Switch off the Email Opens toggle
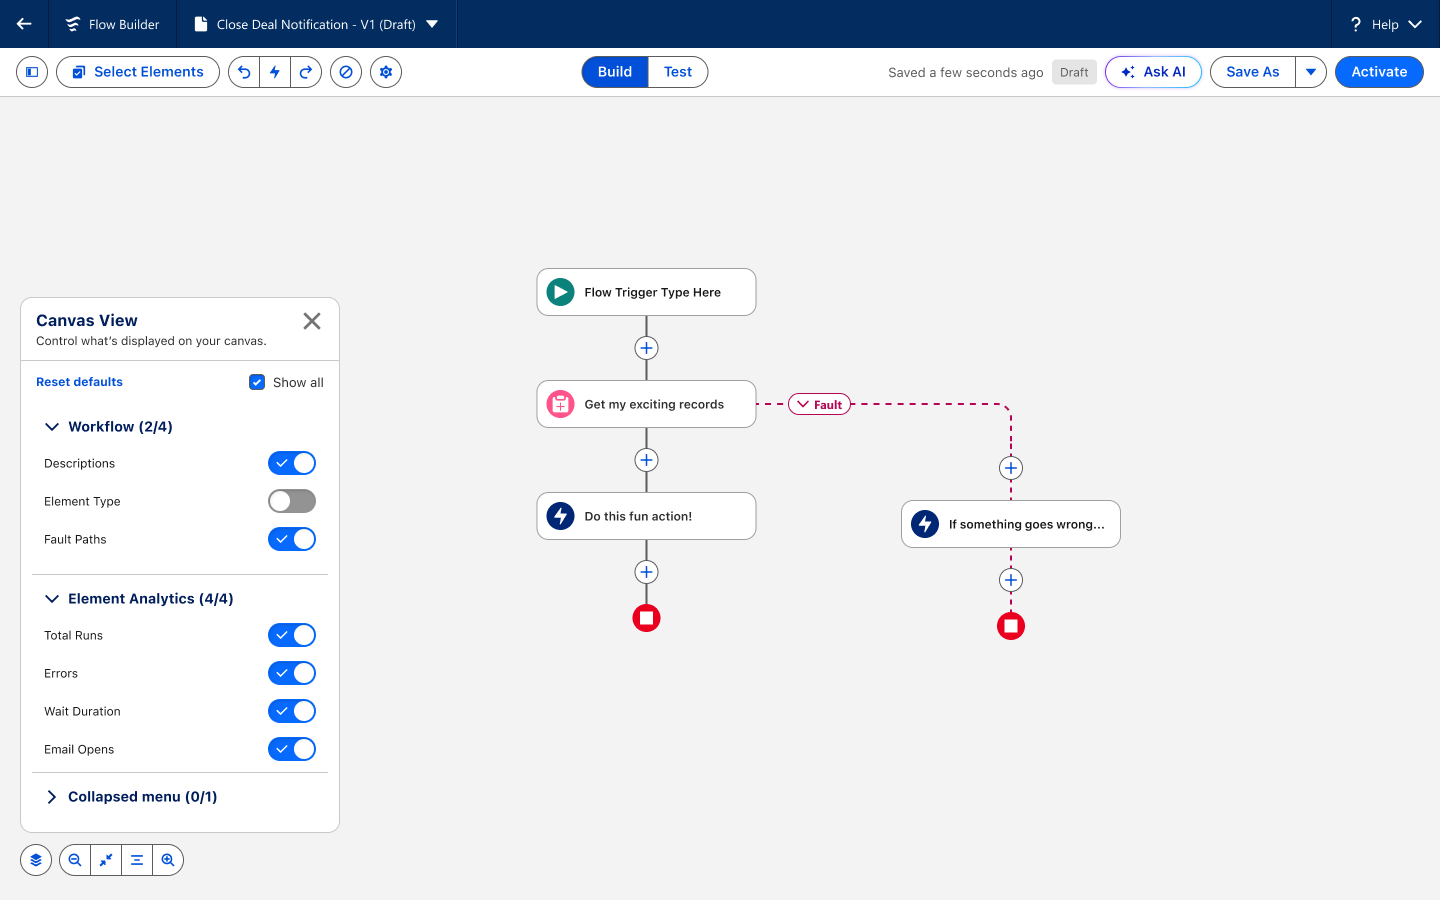 point(292,749)
